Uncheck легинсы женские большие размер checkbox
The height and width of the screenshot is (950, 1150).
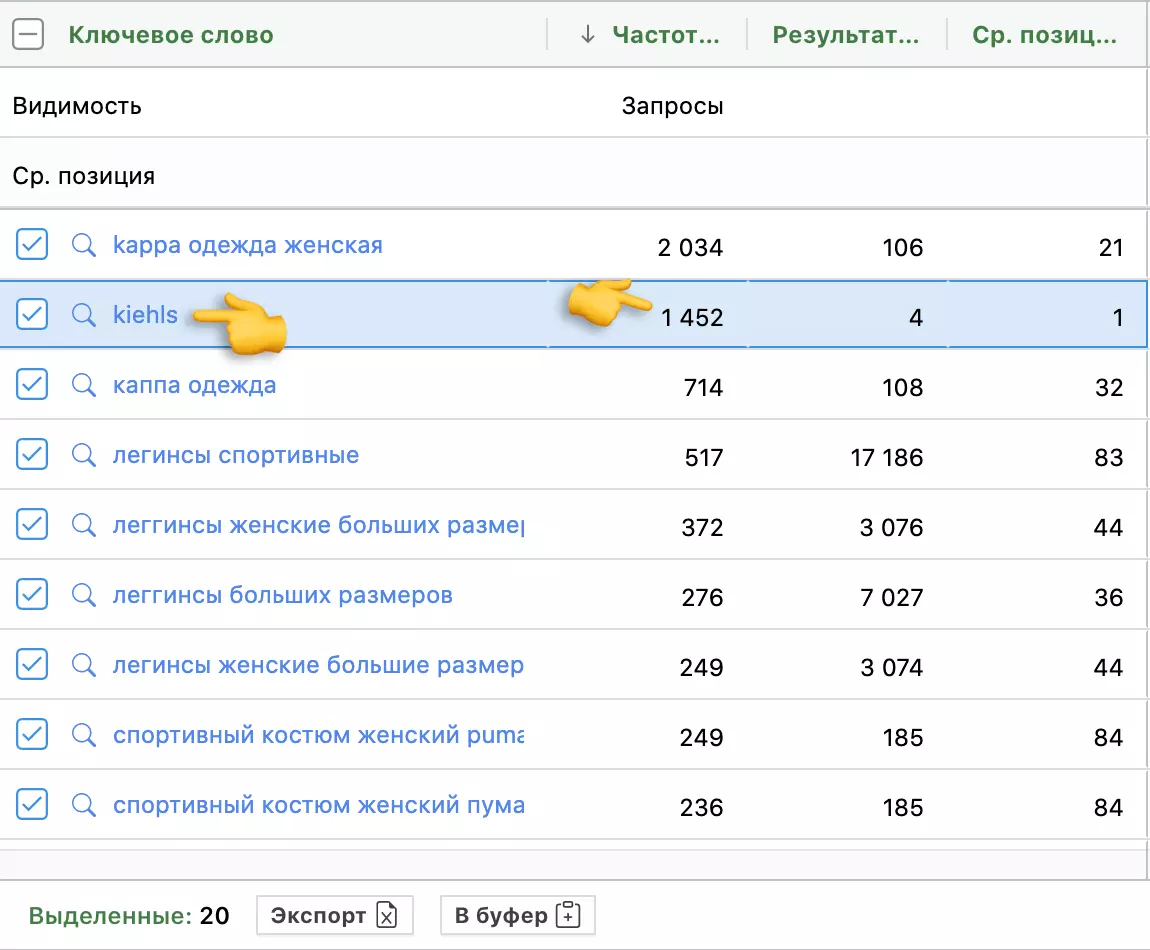32,665
